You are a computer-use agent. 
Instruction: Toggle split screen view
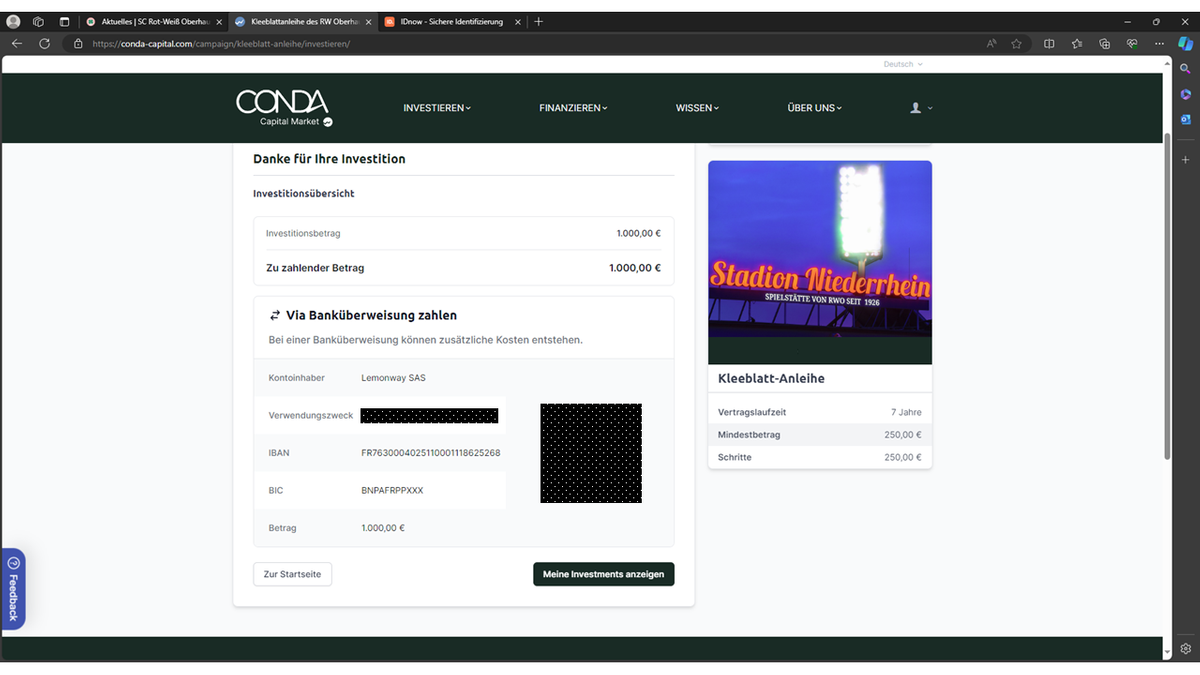[1049, 44]
